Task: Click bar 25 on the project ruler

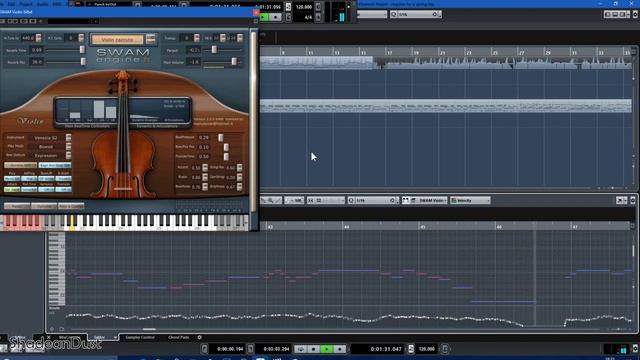Action: [x=495, y=53]
